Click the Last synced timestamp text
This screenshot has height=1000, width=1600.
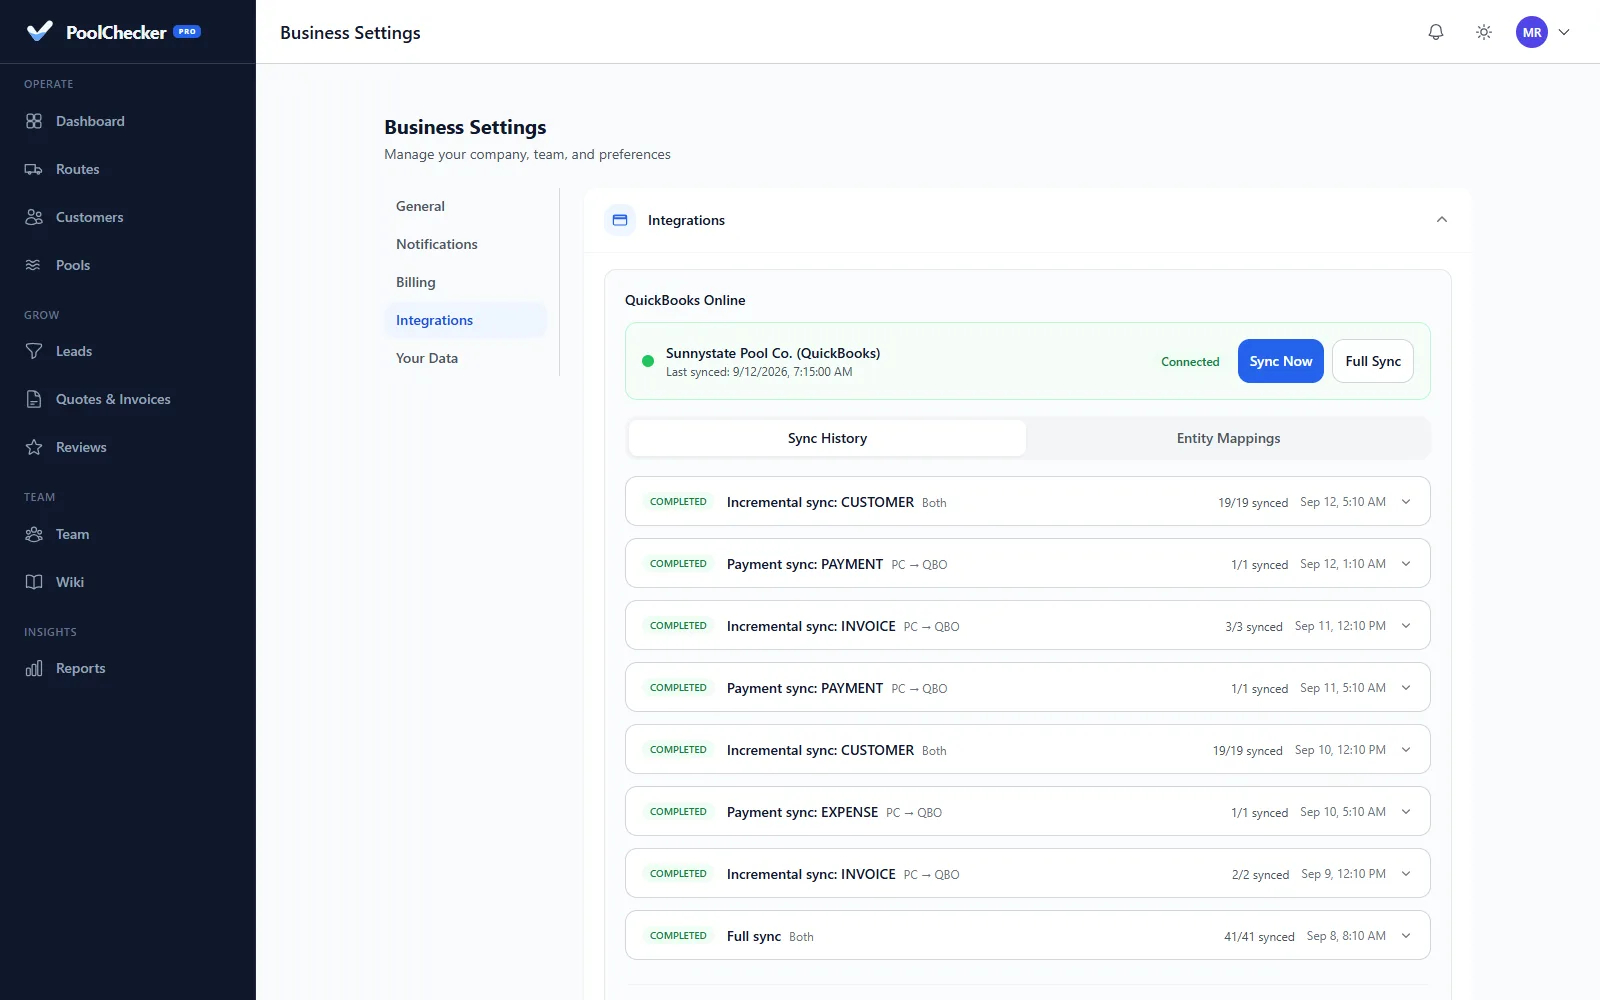point(759,372)
